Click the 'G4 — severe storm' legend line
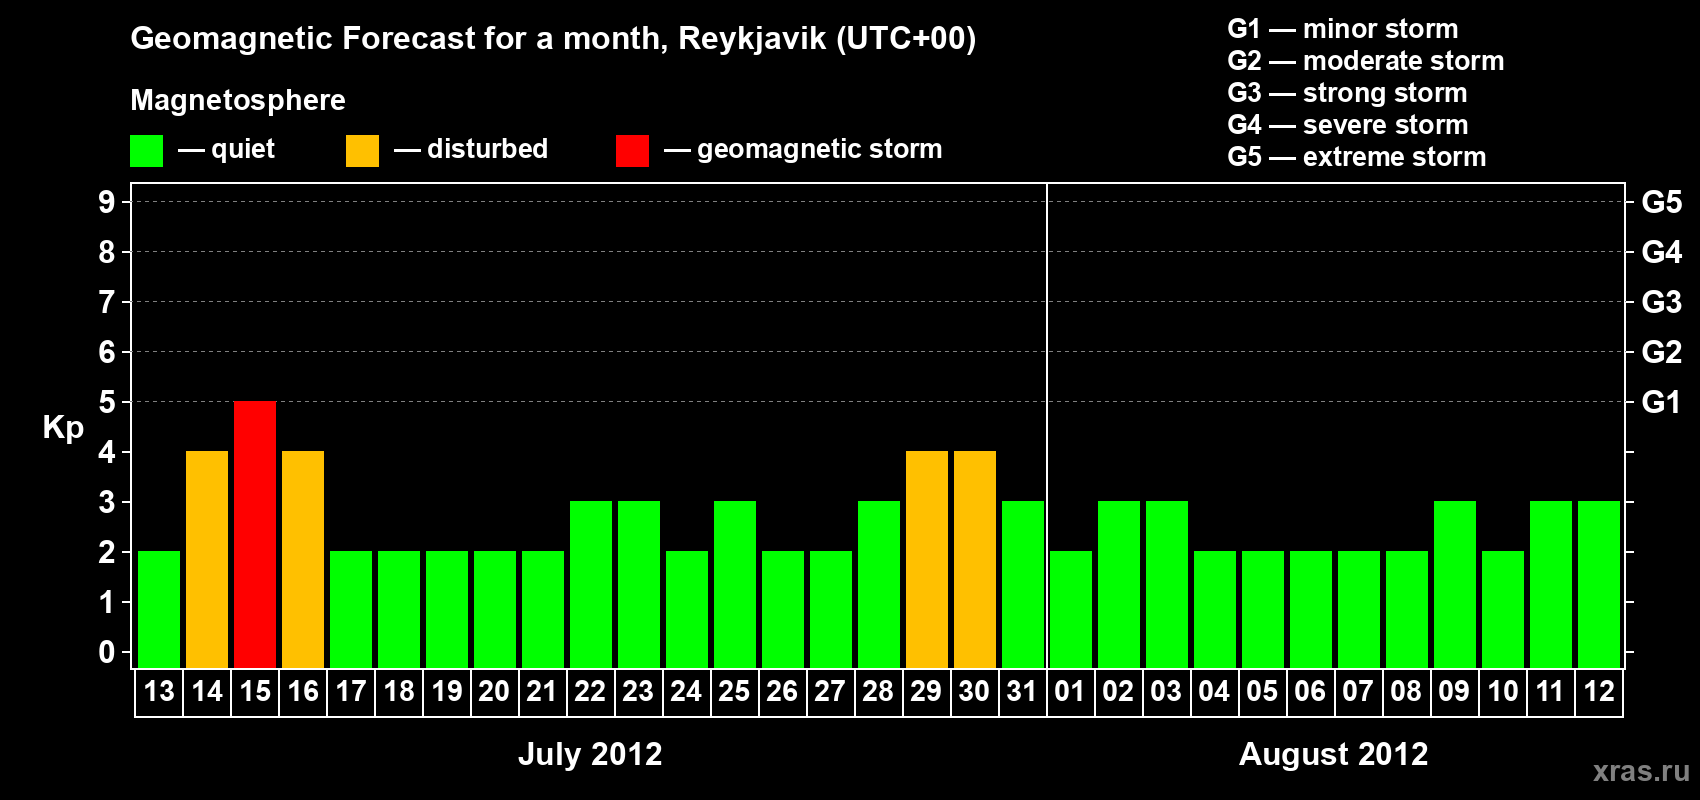The height and width of the screenshot is (800, 1700). click(1348, 125)
